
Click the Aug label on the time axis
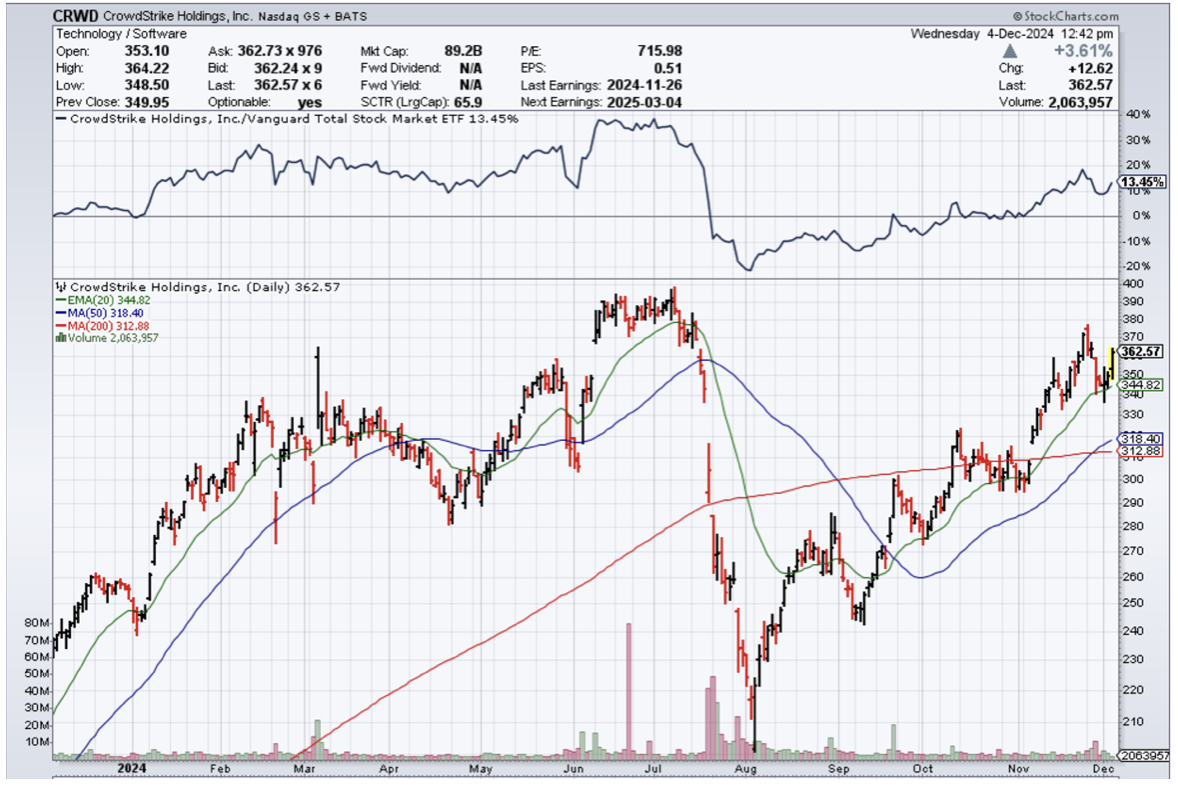coord(745,769)
